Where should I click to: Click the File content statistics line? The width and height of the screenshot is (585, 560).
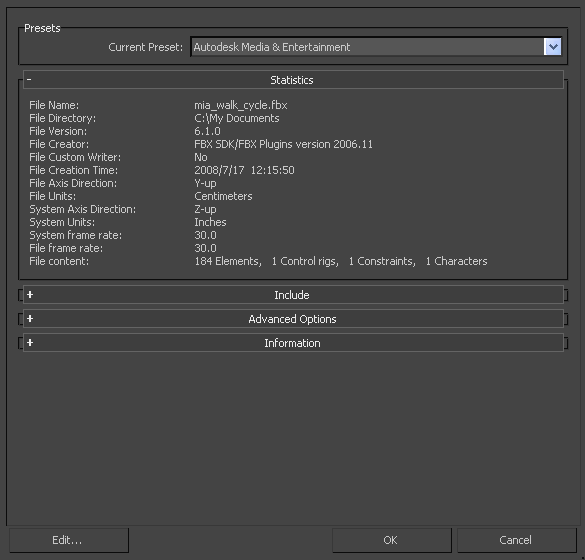341,261
